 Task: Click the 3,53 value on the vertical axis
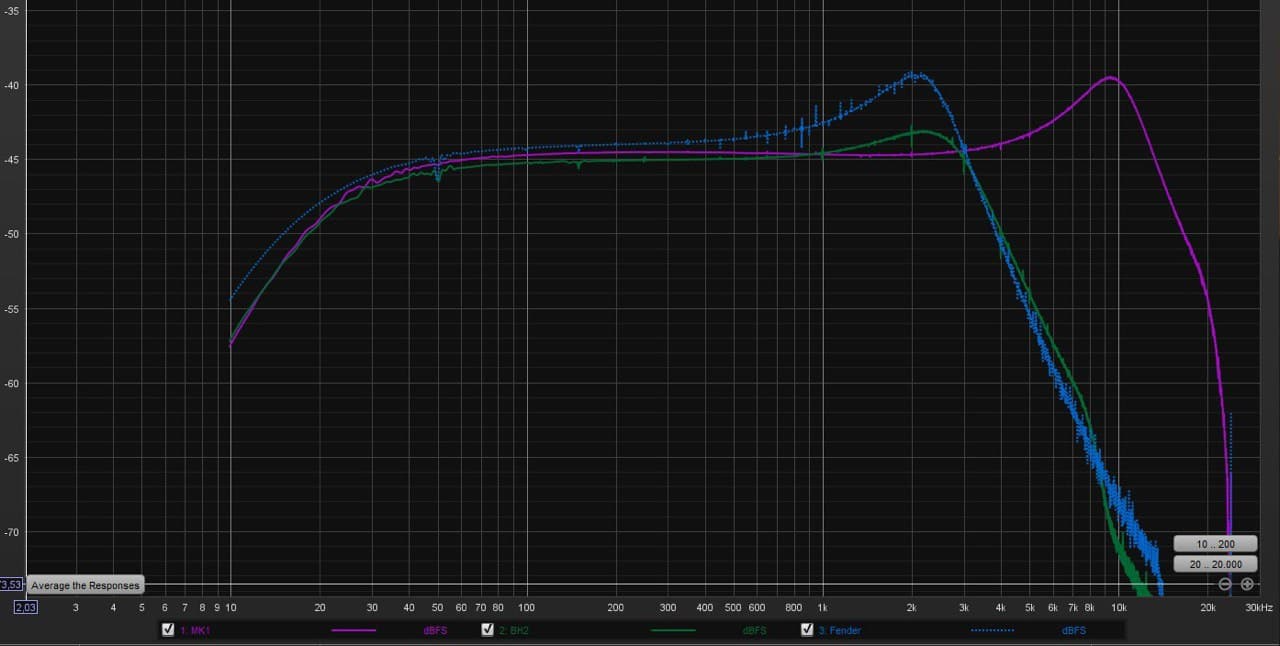[x=10, y=584]
